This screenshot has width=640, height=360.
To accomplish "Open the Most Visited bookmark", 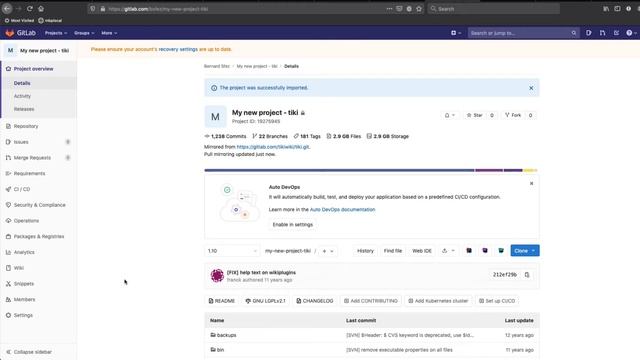I will [19, 20].
